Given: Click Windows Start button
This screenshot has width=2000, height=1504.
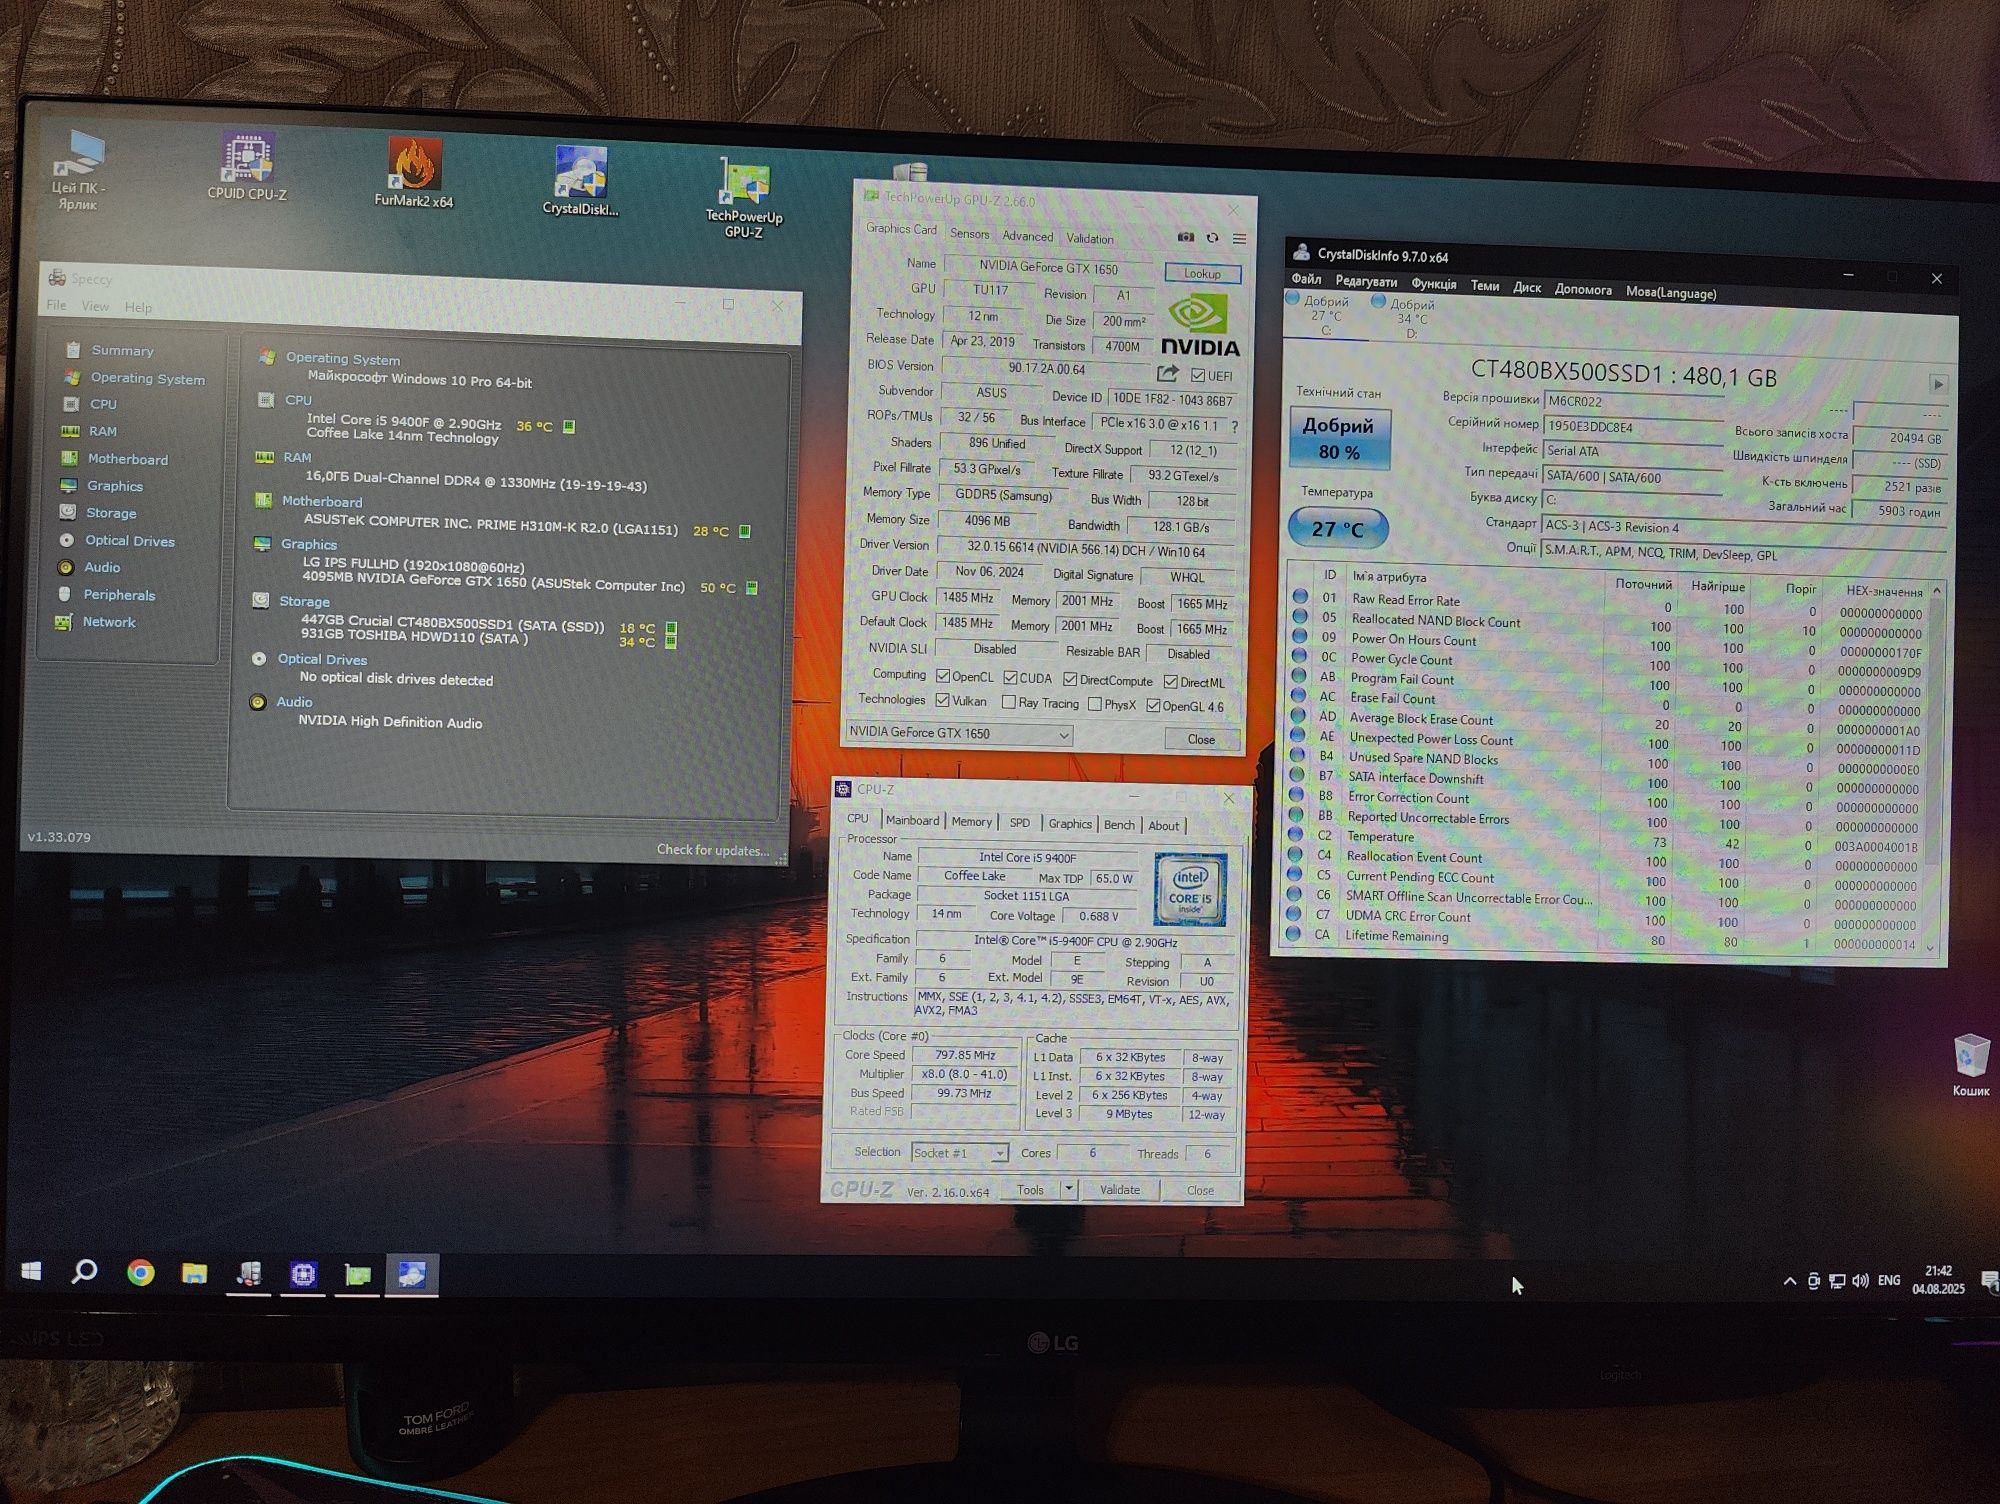Looking at the screenshot, I should click(31, 1271).
